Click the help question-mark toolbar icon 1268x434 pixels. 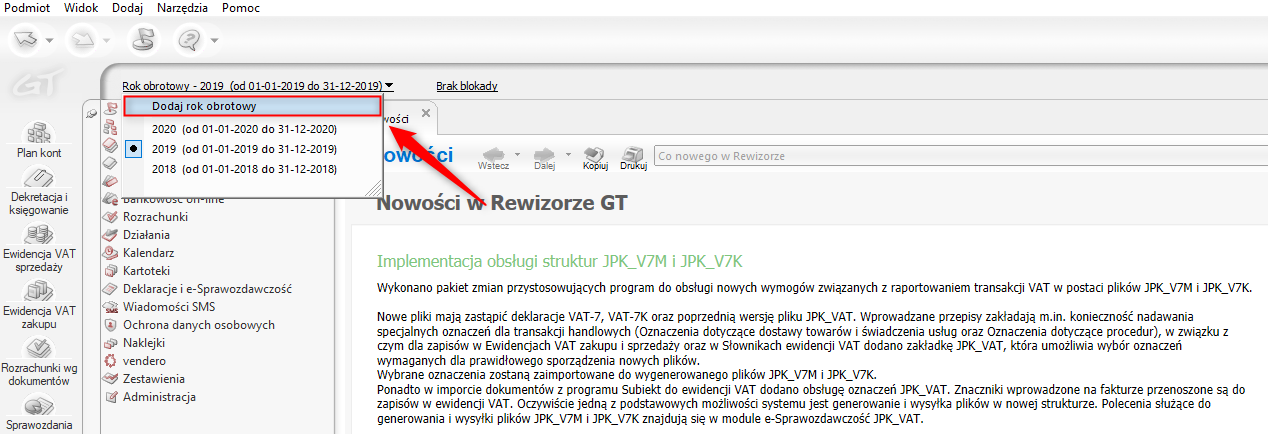point(189,40)
